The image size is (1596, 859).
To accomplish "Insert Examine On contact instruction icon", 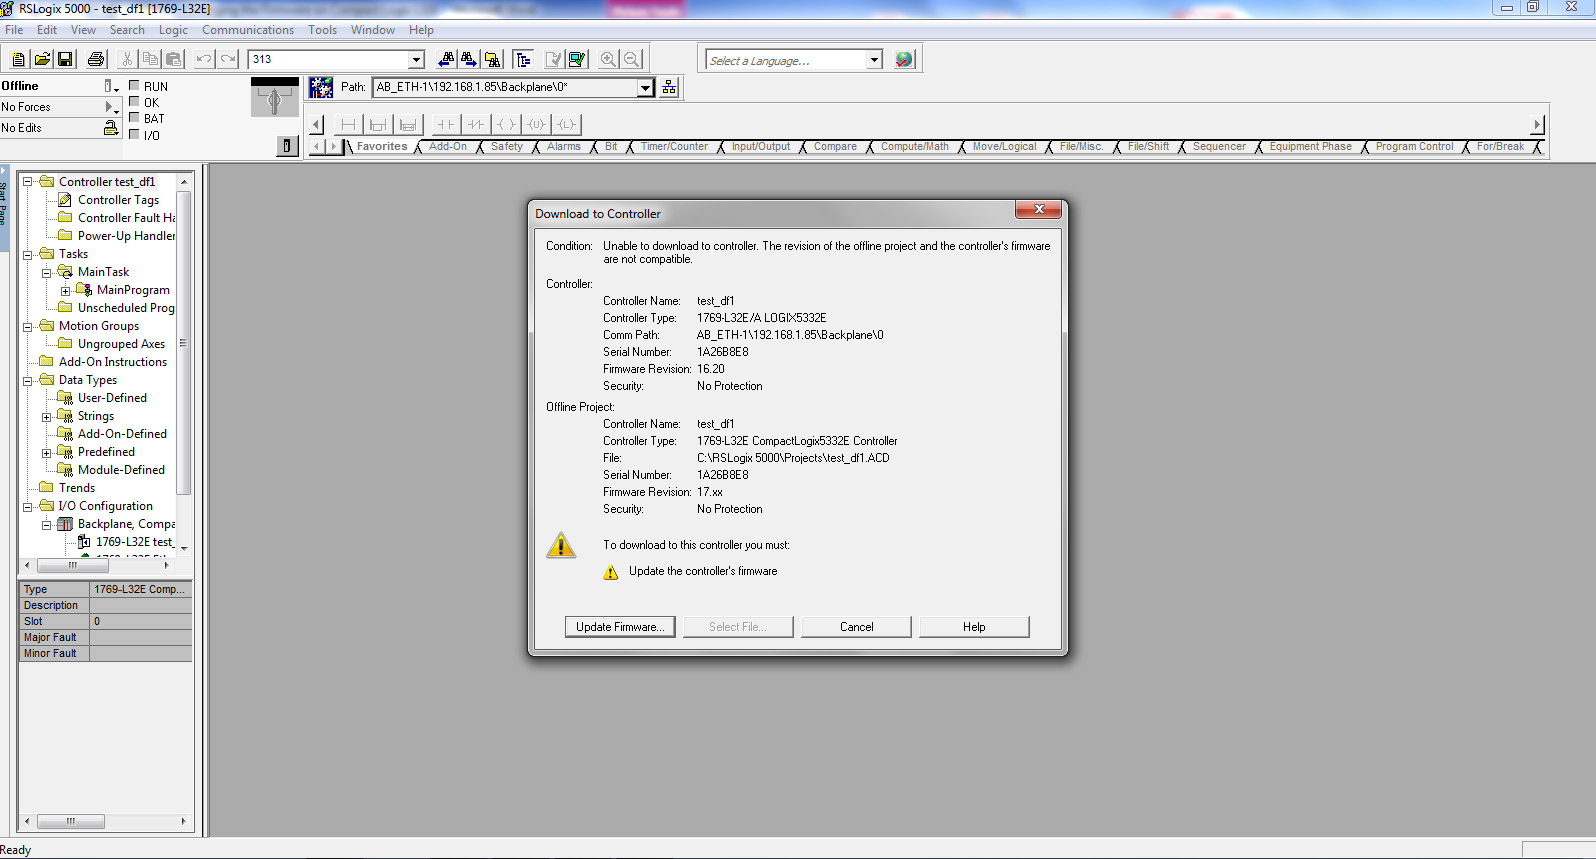I will pyautogui.click(x=446, y=125).
